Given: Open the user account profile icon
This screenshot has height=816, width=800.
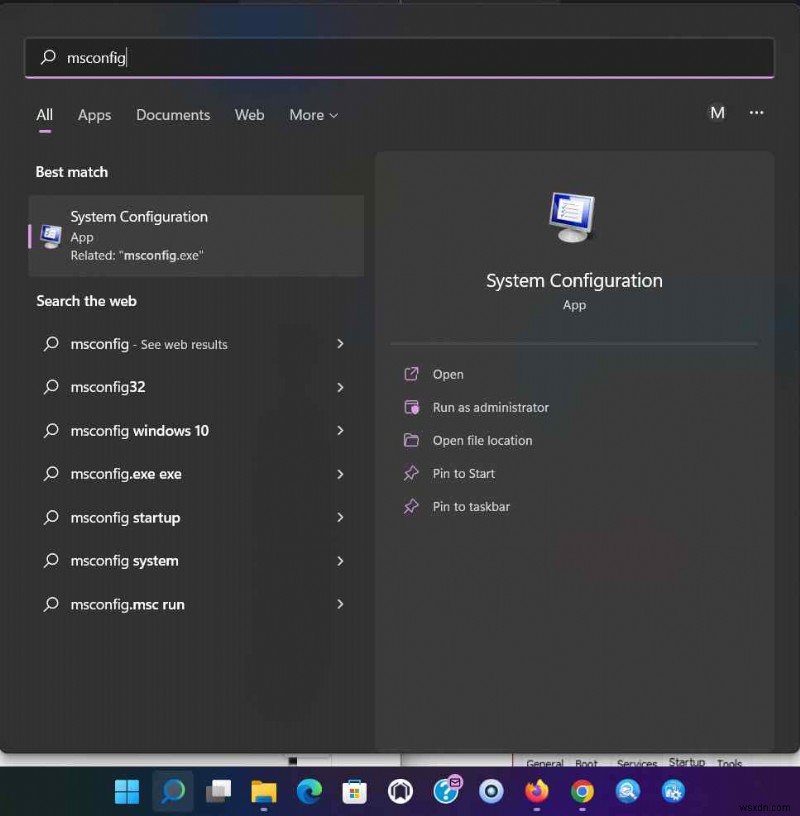Looking at the screenshot, I should click(717, 113).
